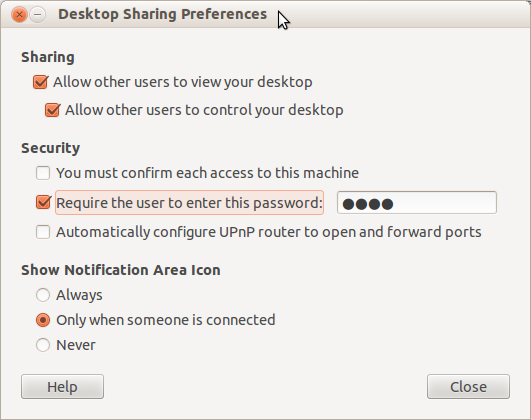The width and height of the screenshot is (531, 420).
Task: Minimize the window using title bar icon
Action: (38, 15)
